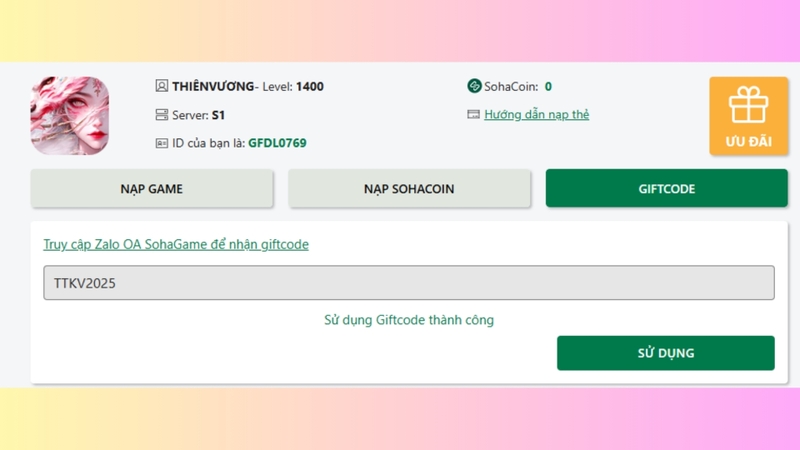Click the game character avatar image
Screen dimensions: 800x450
coord(70,116)
